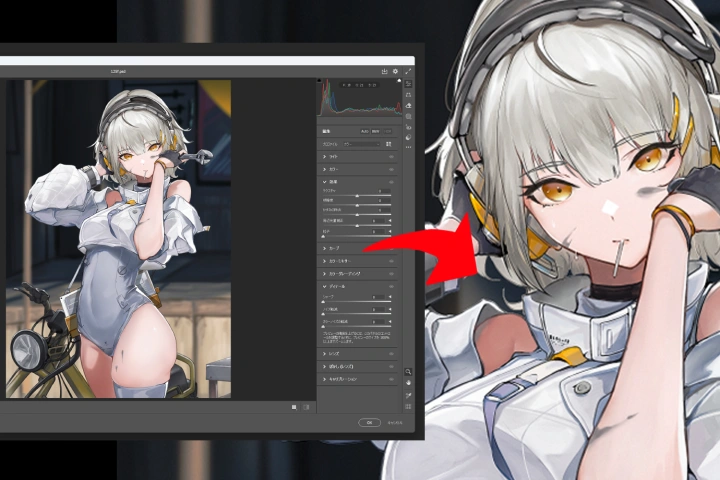Toggle full screen mode icon
The height and width of the screenshot is (480, 720).
click(x=408, y=72)
